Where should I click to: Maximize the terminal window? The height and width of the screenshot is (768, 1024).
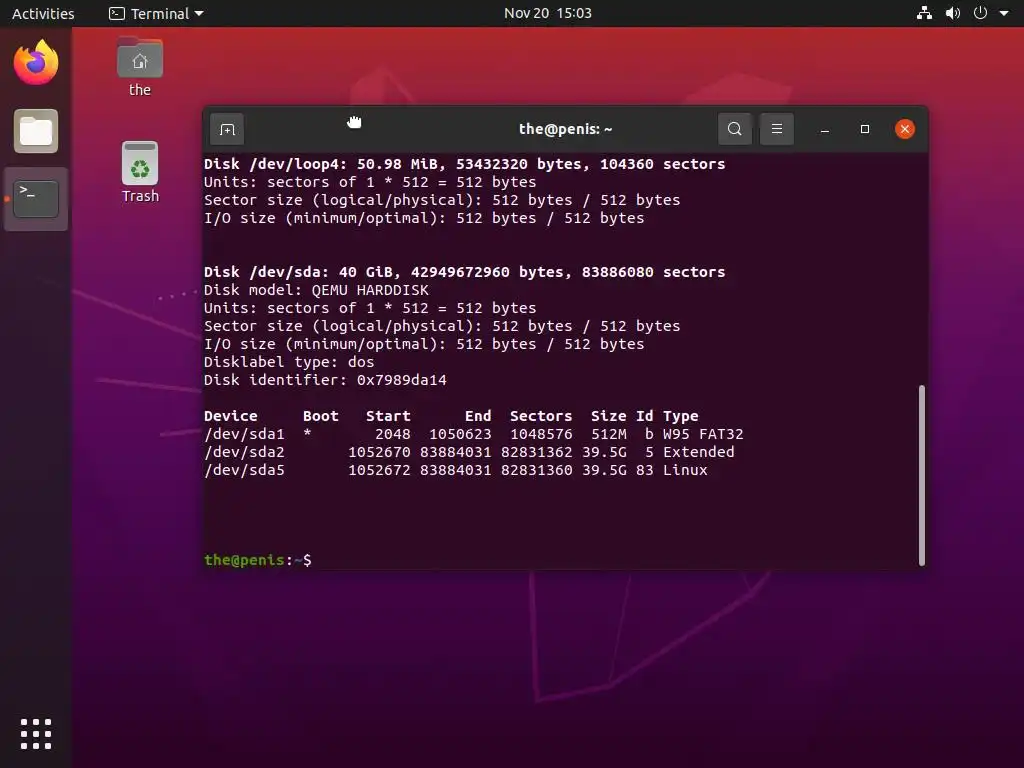pyautogui.click(x=865, y=129)
